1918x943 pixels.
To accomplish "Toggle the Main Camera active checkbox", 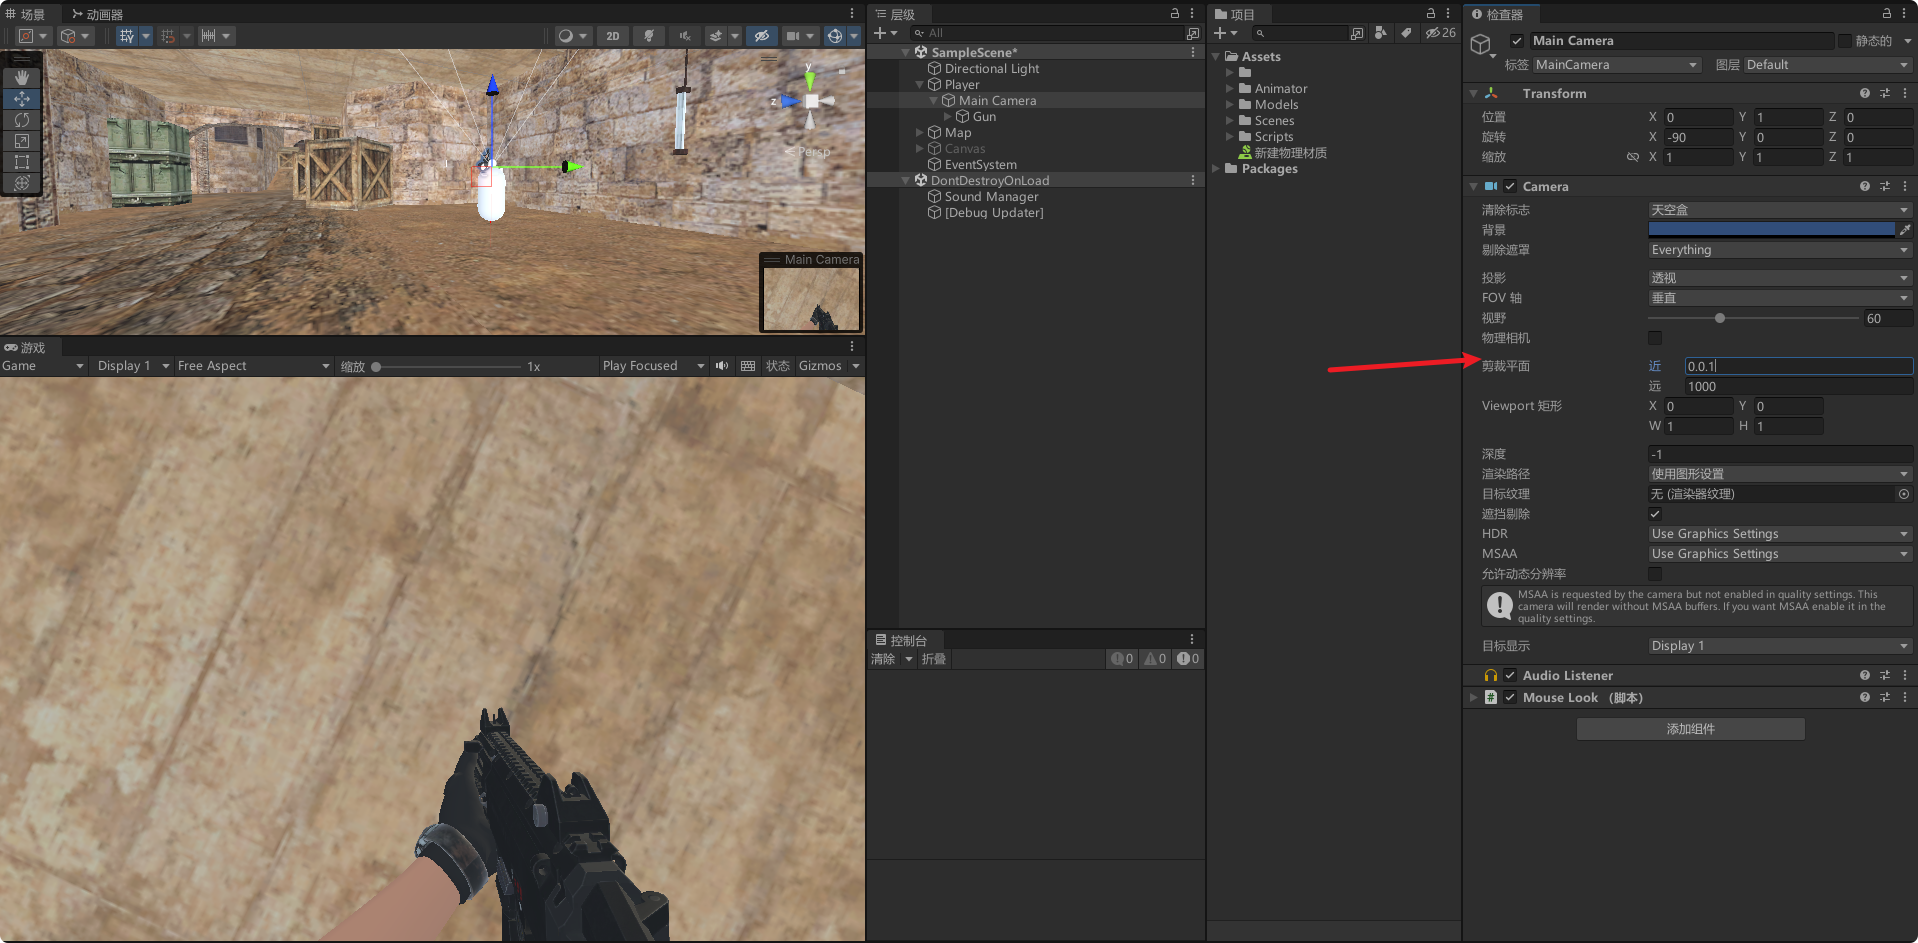I will click(1517, 41).
